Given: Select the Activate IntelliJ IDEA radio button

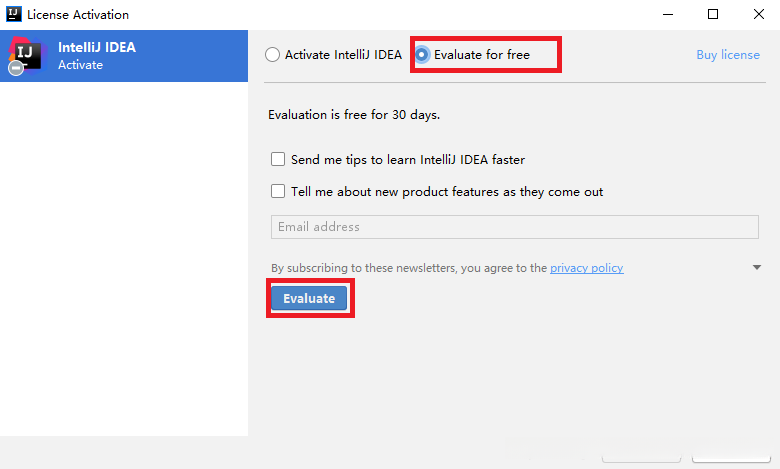Looking at the screenshot, I should [272, 55].
